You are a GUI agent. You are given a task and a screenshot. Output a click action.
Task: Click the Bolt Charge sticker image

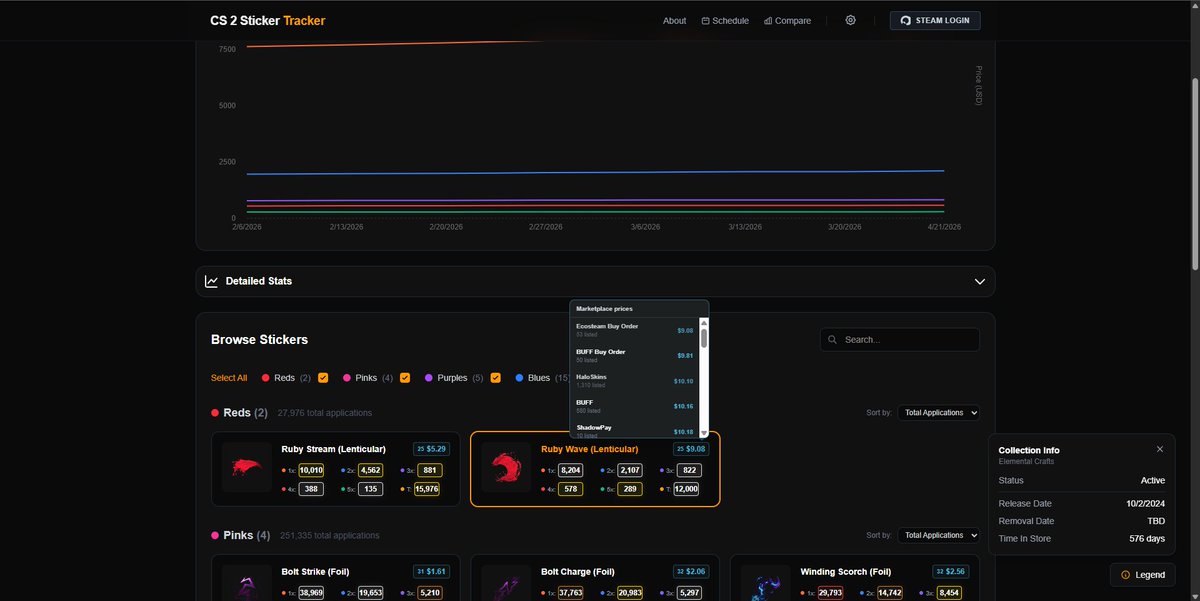click(505, 584)
